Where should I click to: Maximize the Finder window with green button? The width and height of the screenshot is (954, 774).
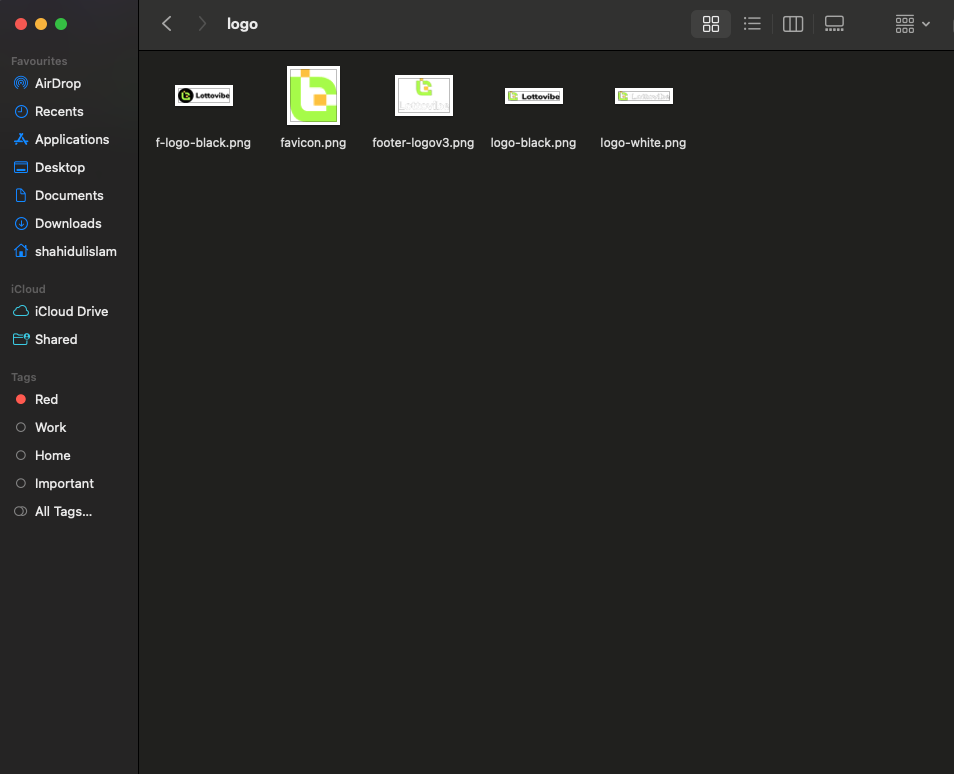(61, 24)
